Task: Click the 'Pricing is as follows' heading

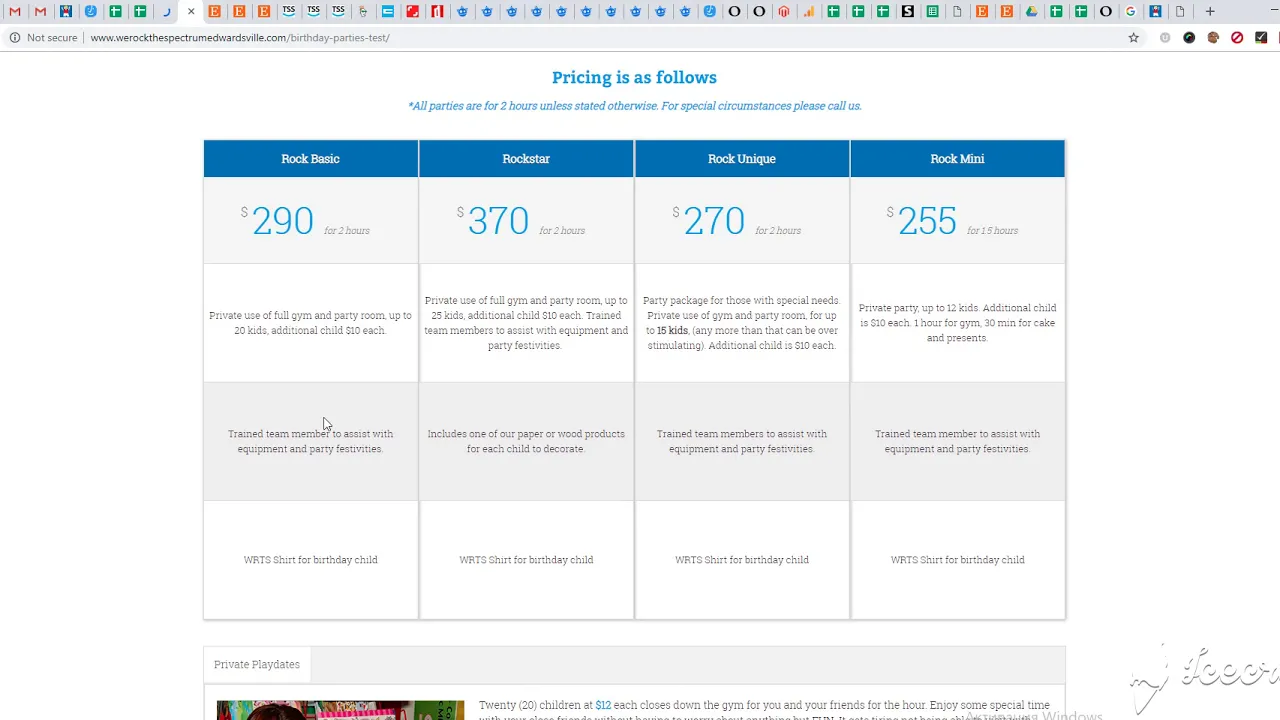Action: pyautogui.click(x=634, y=77)
